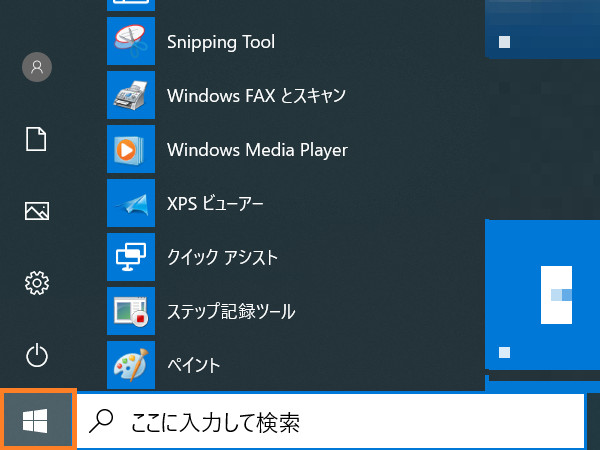The width and height of the screenshot is (600, 450).
Task: Click the クイック アシスト monitor icon
Action: [x=131, y=257]
